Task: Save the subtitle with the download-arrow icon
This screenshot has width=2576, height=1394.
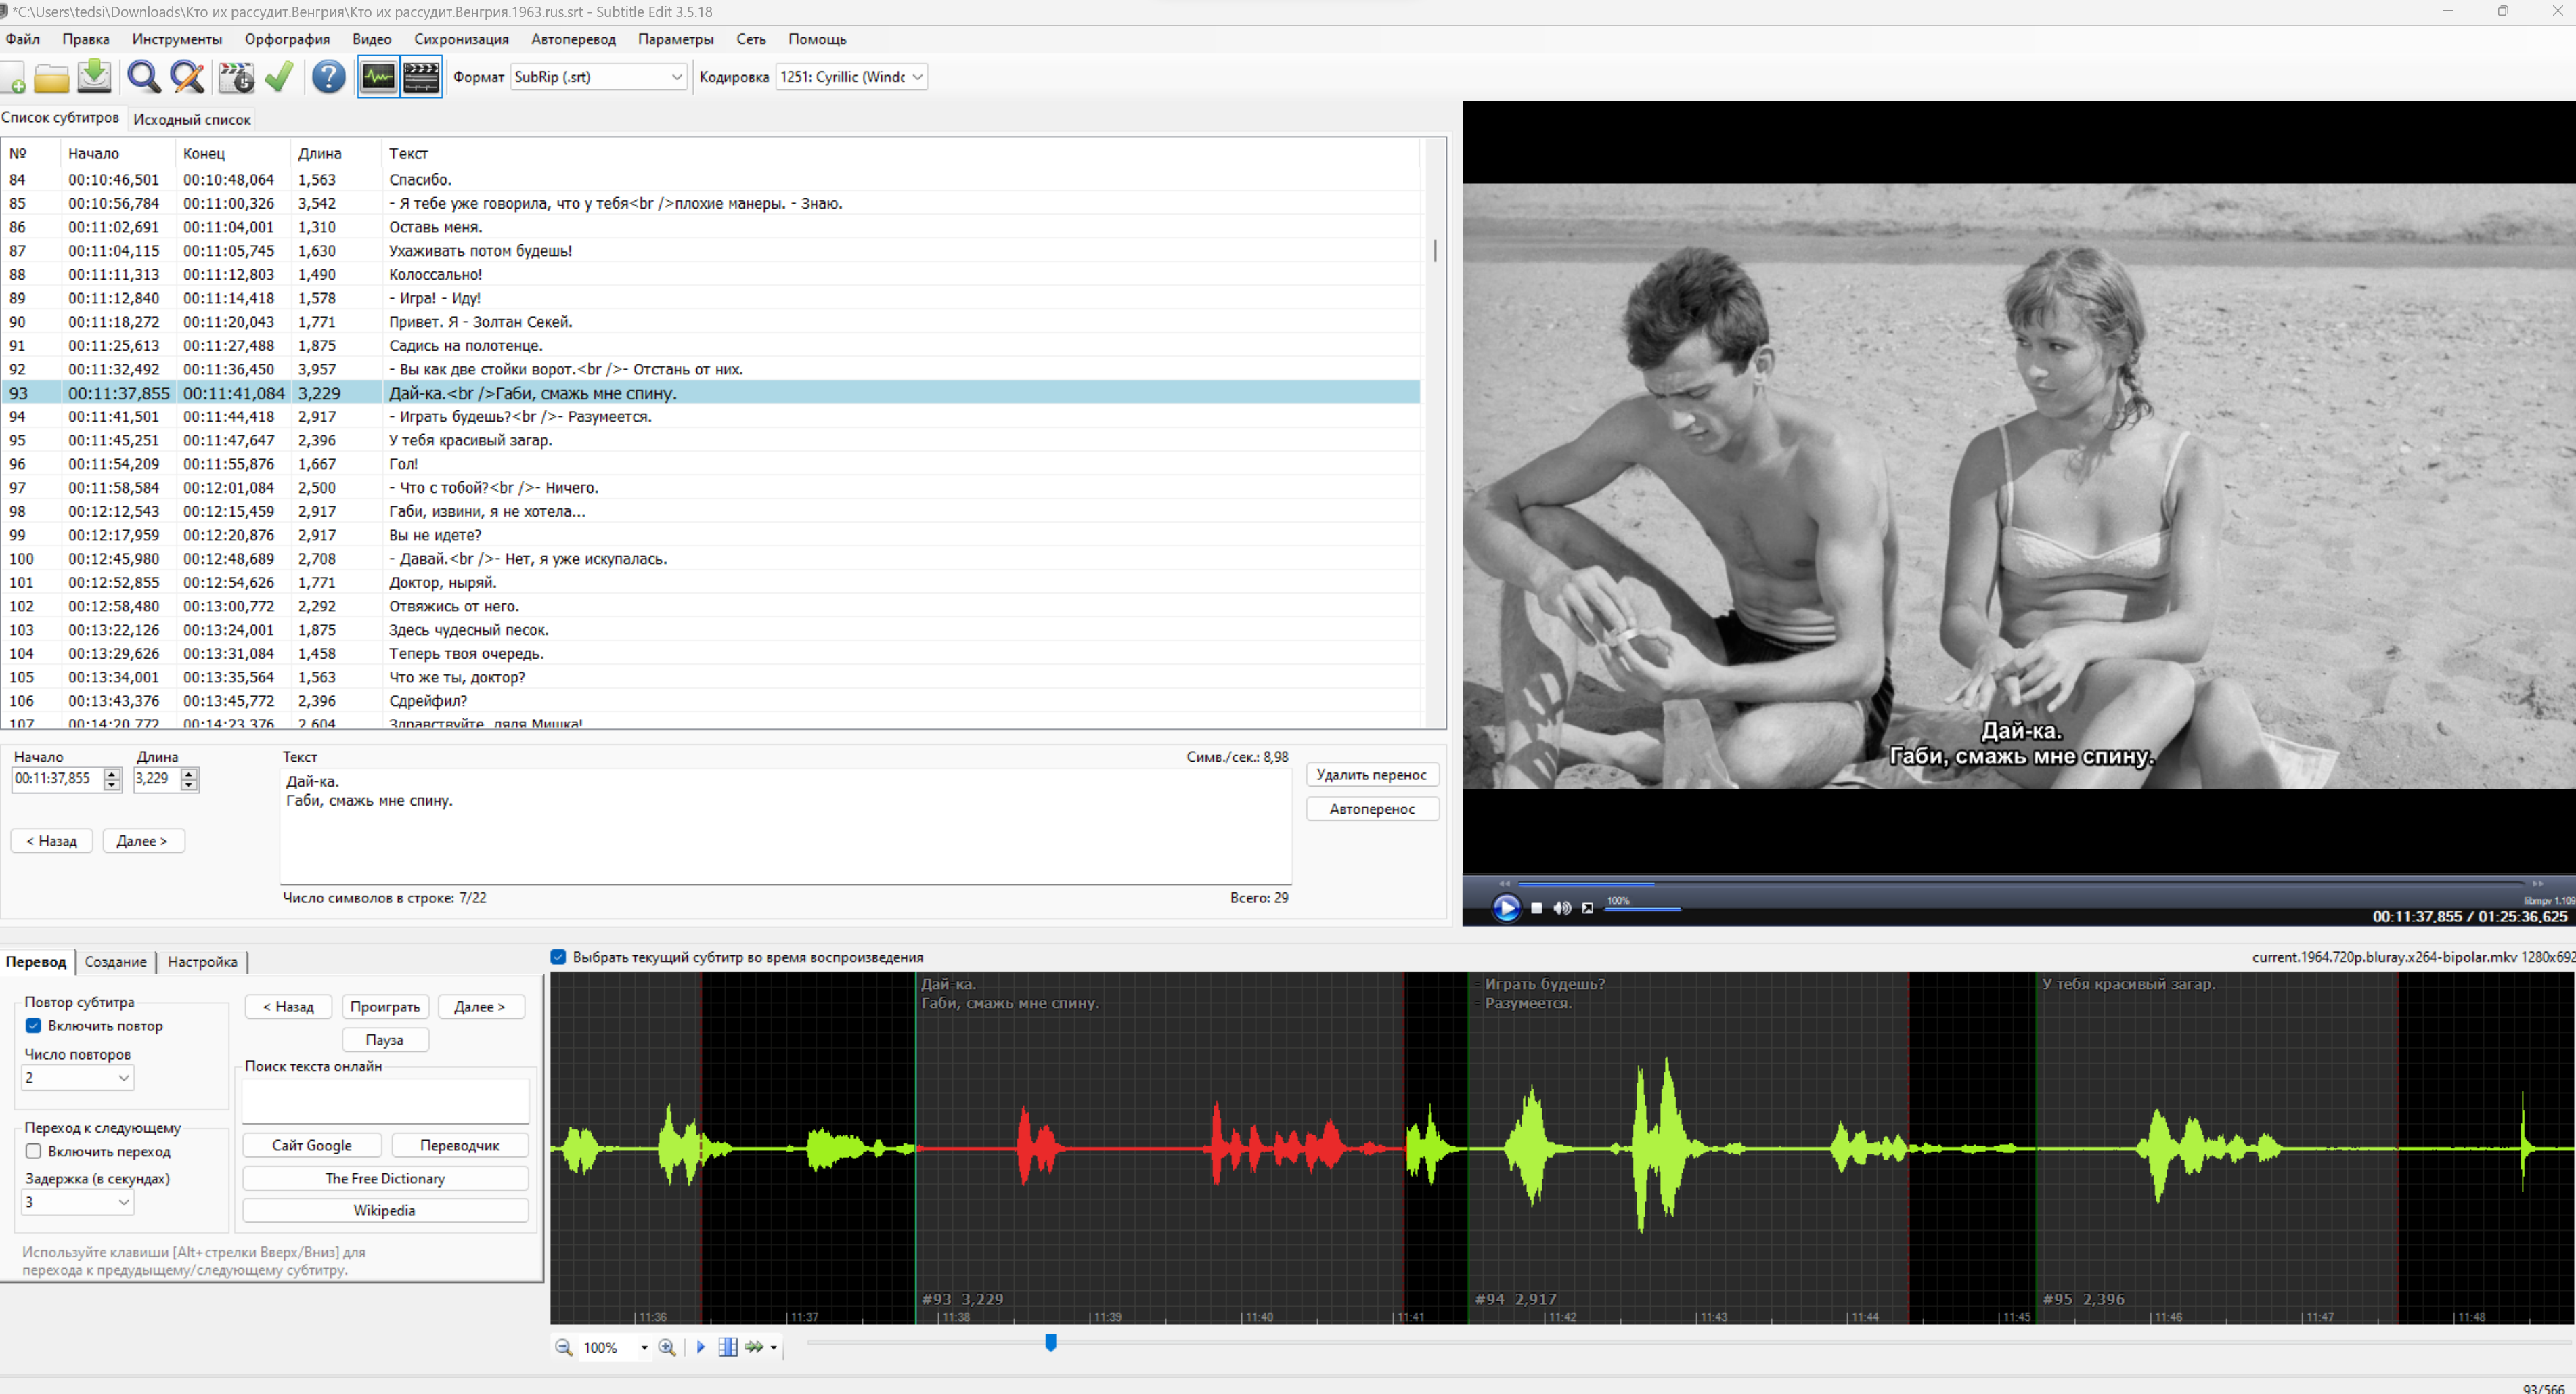Action: pyautogui.click(x=95, y=77)
